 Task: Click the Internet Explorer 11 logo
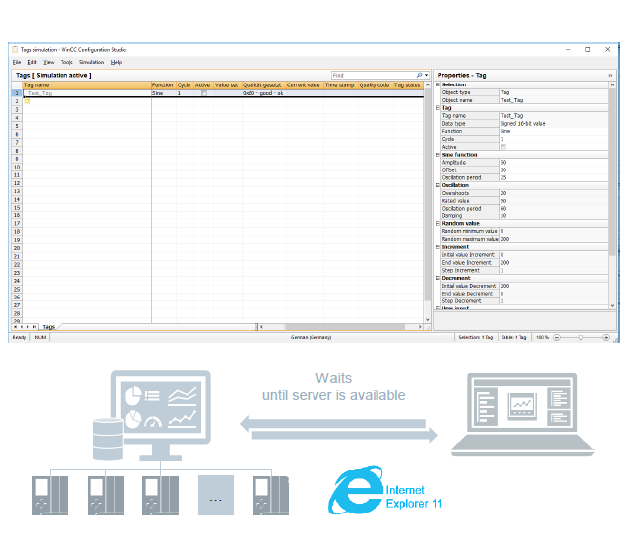tap(355, 490)
